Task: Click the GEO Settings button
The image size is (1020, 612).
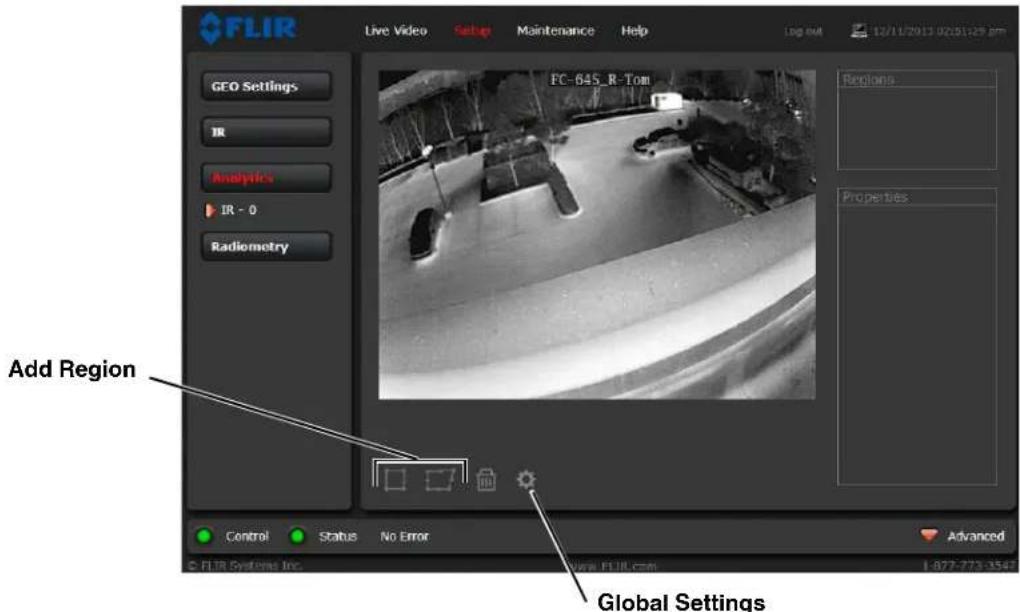Action: pos(267,86)
